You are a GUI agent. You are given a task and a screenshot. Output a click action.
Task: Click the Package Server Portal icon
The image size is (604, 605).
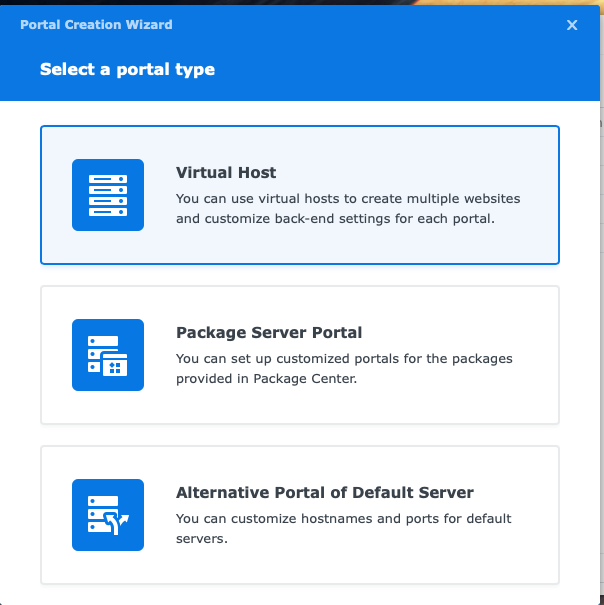click(x=108, y=355)
